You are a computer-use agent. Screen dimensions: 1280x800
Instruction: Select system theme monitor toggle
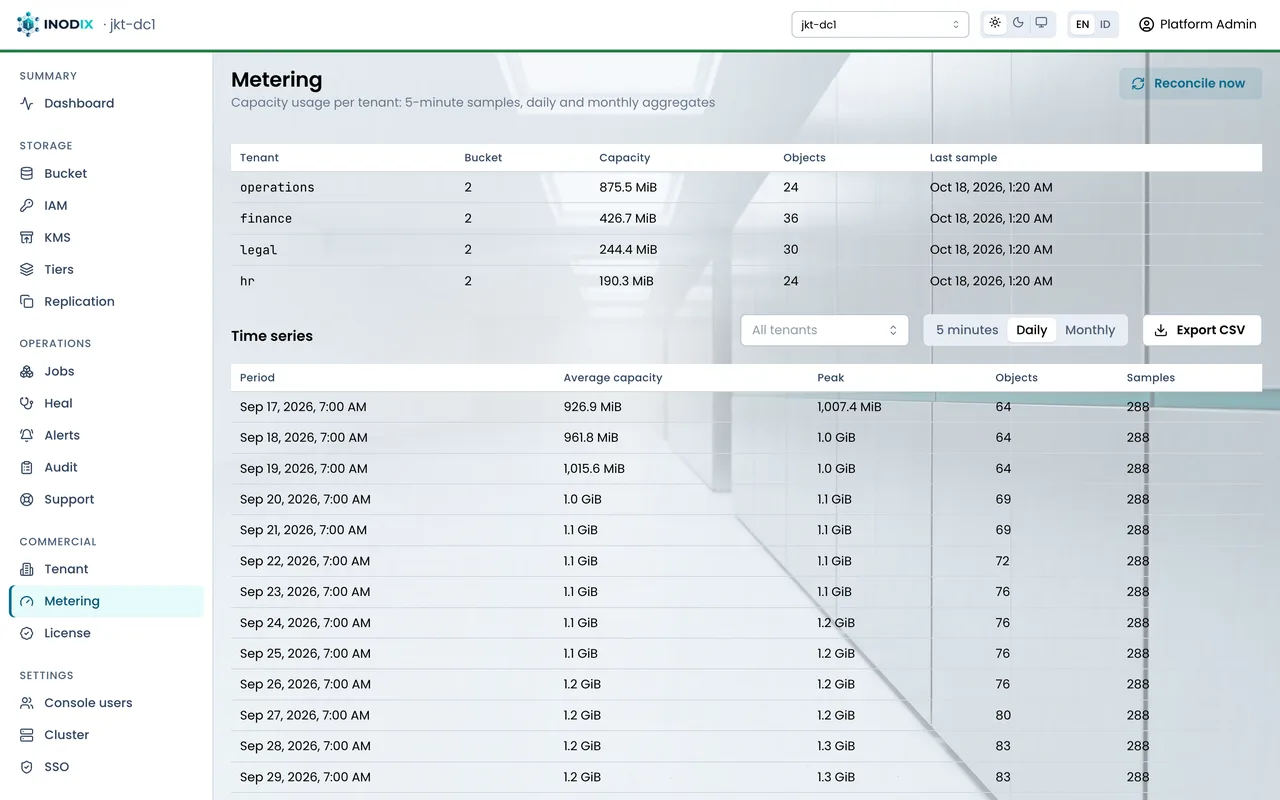[x=1041, y=23]
